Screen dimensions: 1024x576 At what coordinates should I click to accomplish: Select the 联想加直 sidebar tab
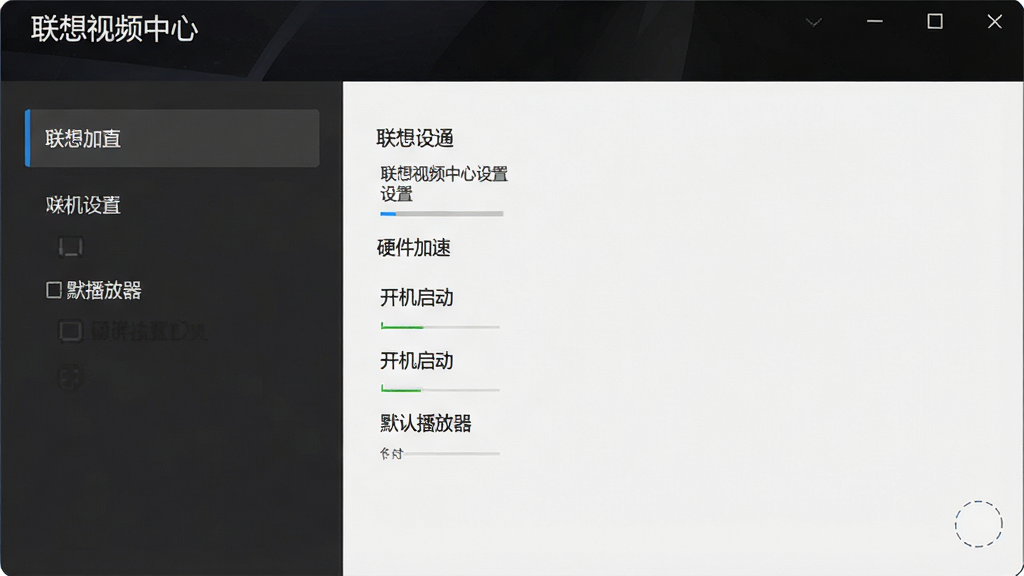[x=172, y=138]
